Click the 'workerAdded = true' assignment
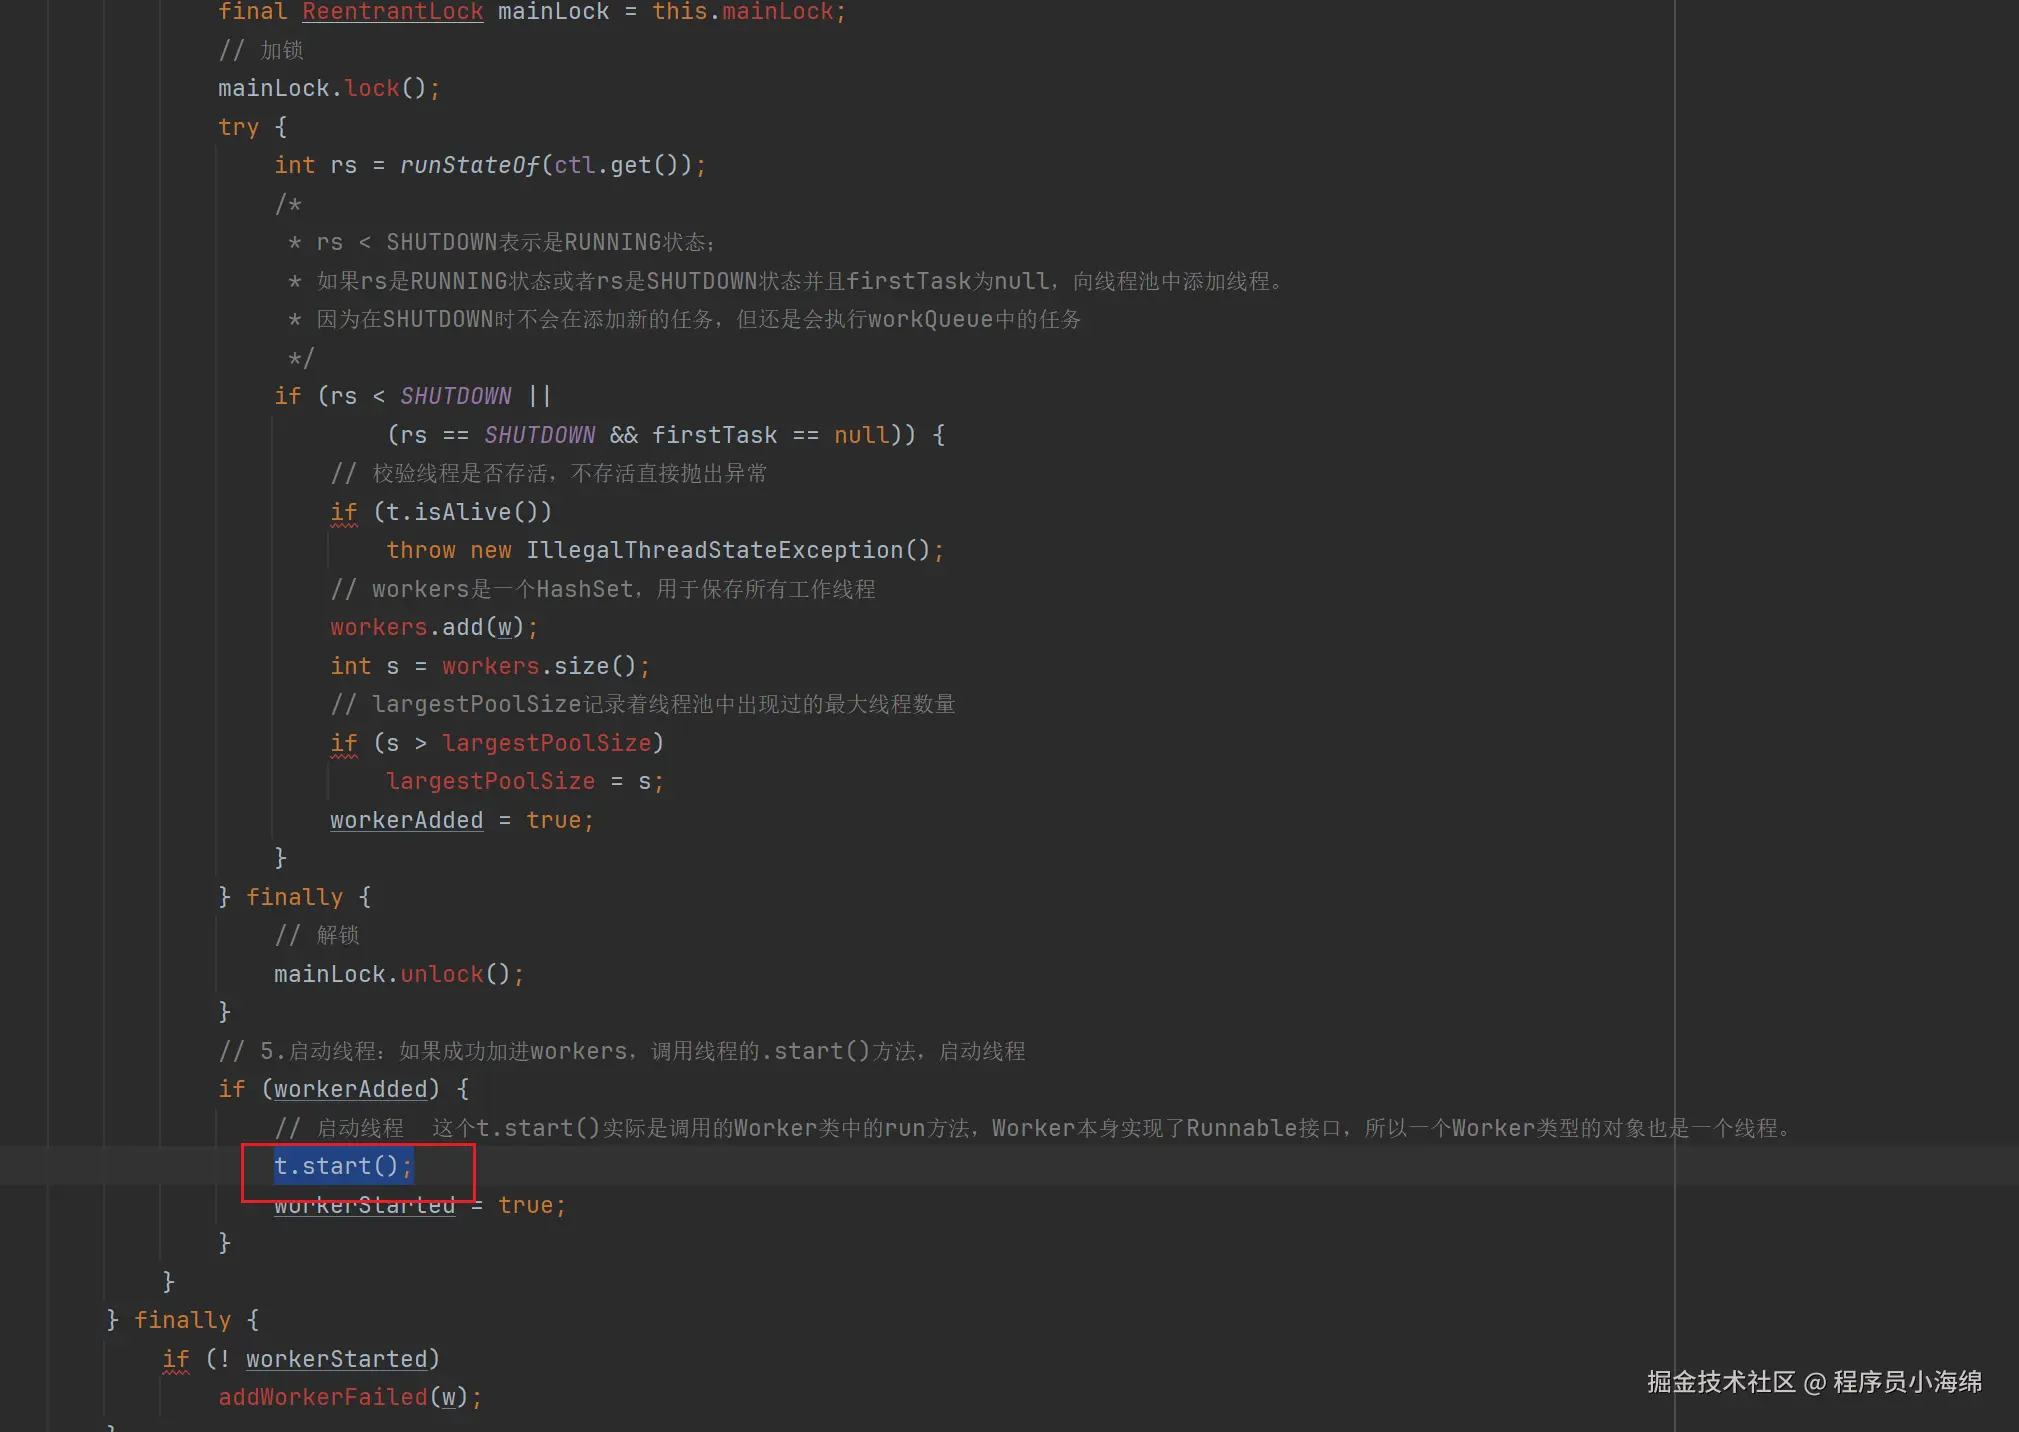The height and width of the screenshot is (1432, 2019). pyautogui.click(x=461, y=821)
